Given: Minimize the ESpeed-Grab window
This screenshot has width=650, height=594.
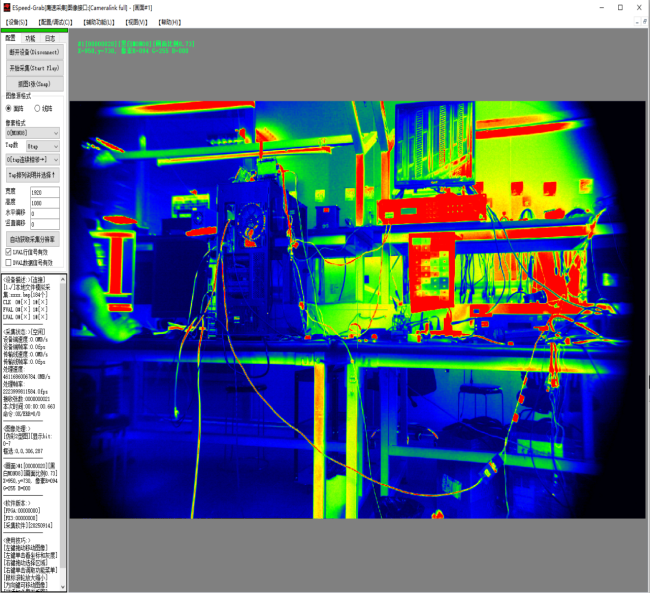Looking at the screenshot, I should coord(601,7).
